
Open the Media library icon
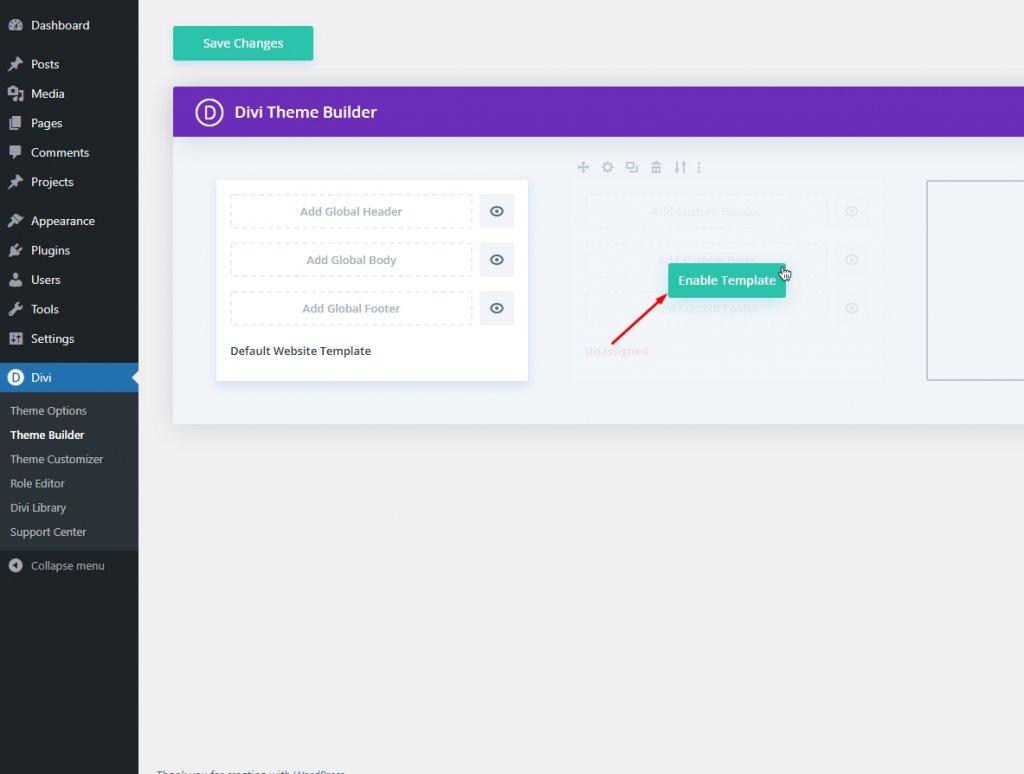(x=16, y=93)
